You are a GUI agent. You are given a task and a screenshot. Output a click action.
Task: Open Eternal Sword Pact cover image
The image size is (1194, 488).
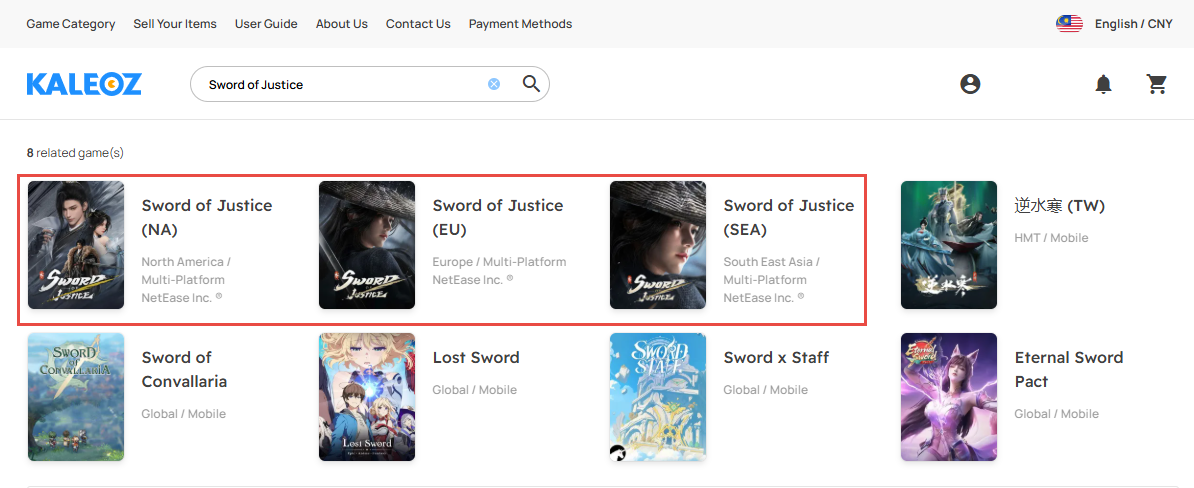[949, 397]
